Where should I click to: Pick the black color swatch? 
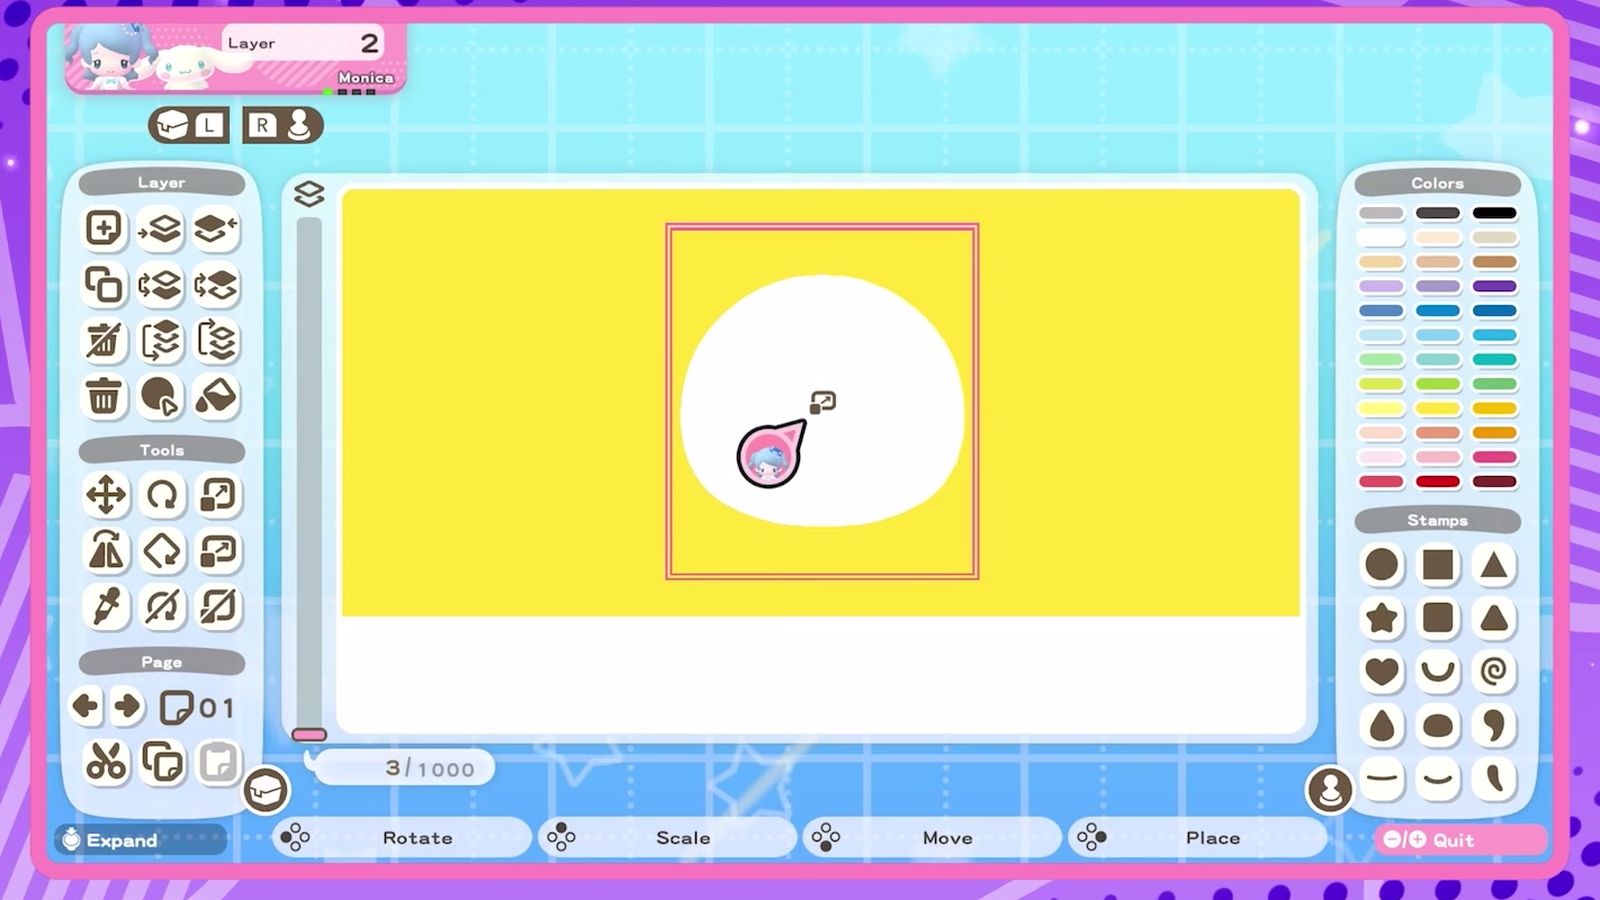pos(1495,213)
